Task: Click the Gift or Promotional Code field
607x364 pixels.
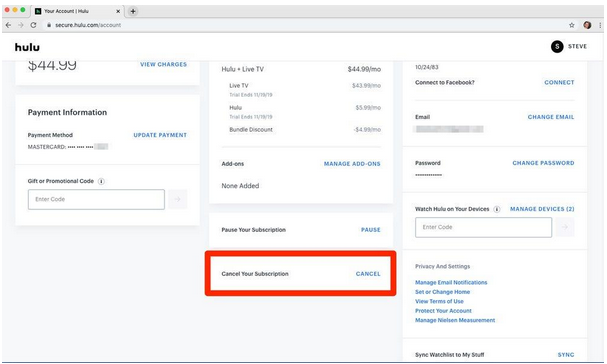Action: click(96, 199)
